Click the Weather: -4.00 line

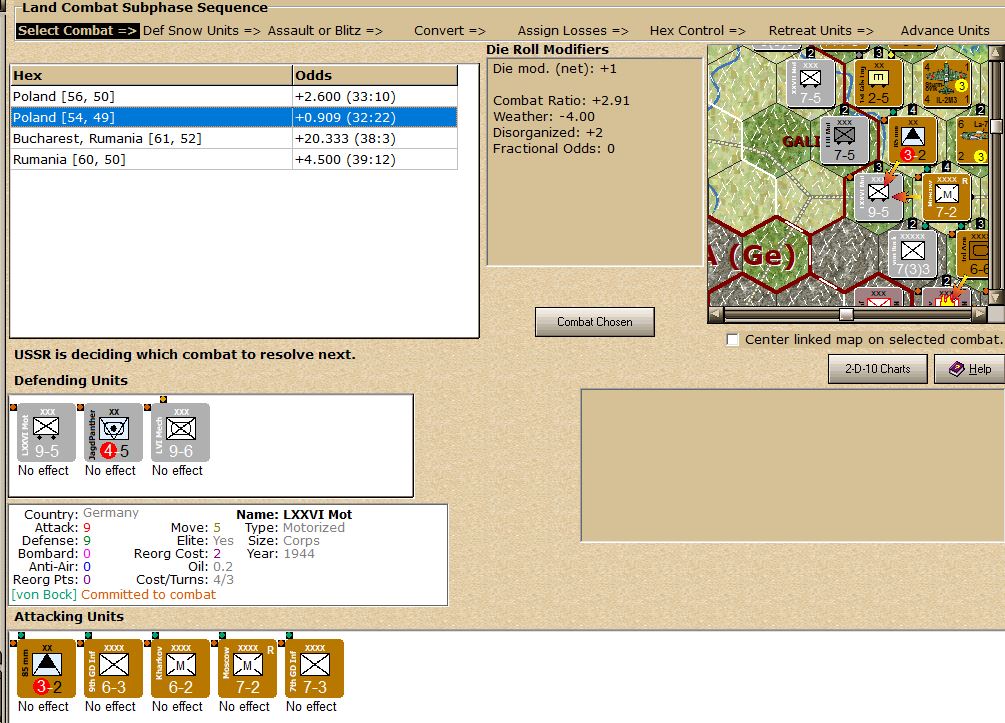point(544,117)
